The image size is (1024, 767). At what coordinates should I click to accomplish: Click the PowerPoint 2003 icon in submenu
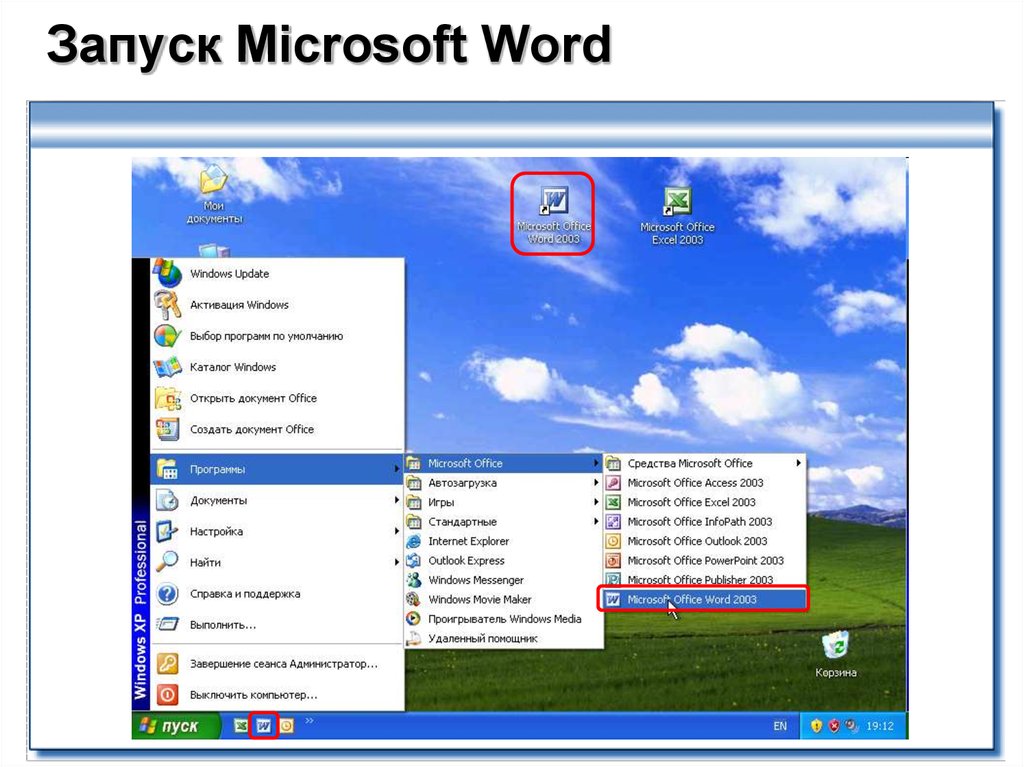tap(613, 561)
